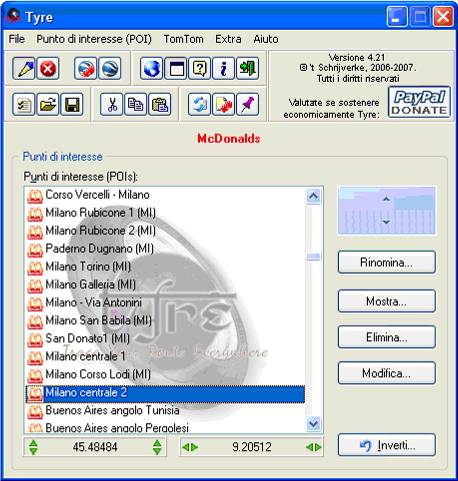Open the TomTom menu
The height and width of the screenshot is (481, 458).
183,39
